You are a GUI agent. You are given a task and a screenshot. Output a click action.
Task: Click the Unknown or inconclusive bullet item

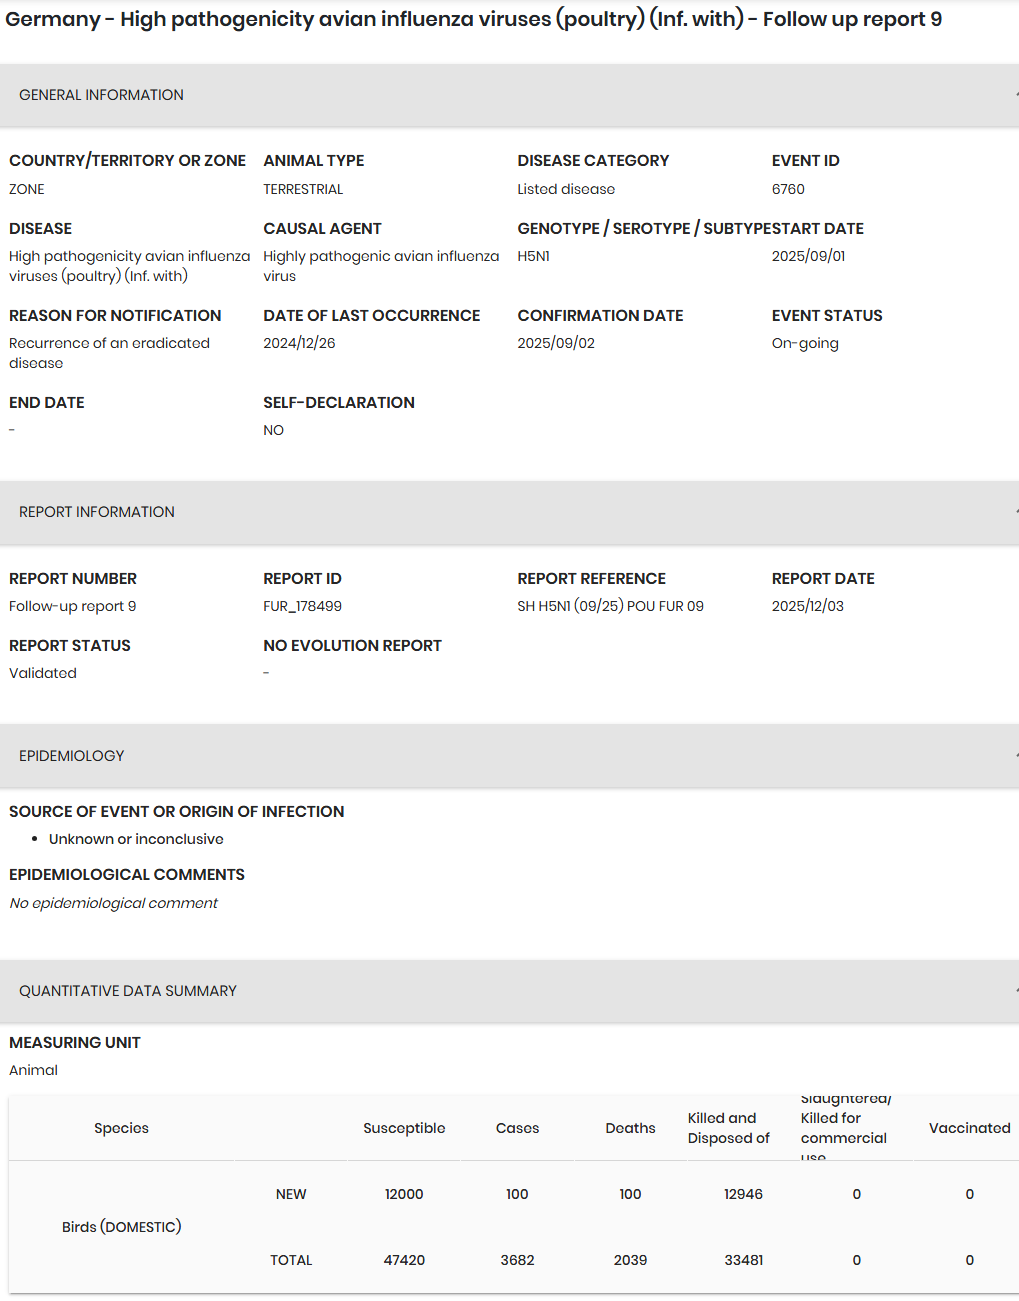(x=136, y=839)
